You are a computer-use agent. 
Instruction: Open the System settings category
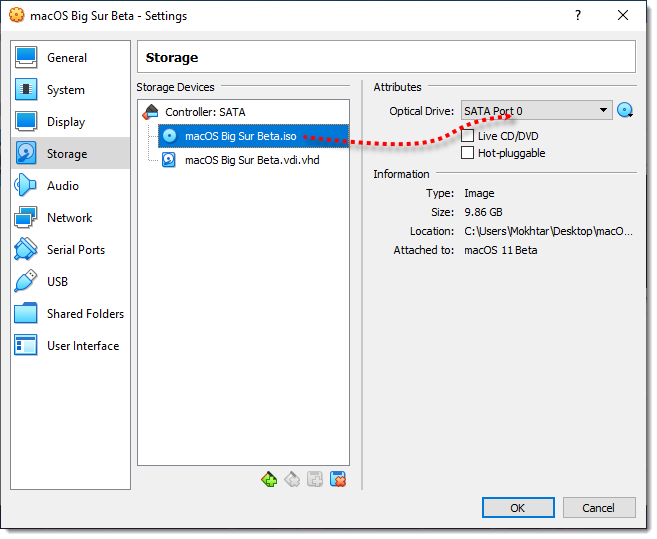pos(70,90)
